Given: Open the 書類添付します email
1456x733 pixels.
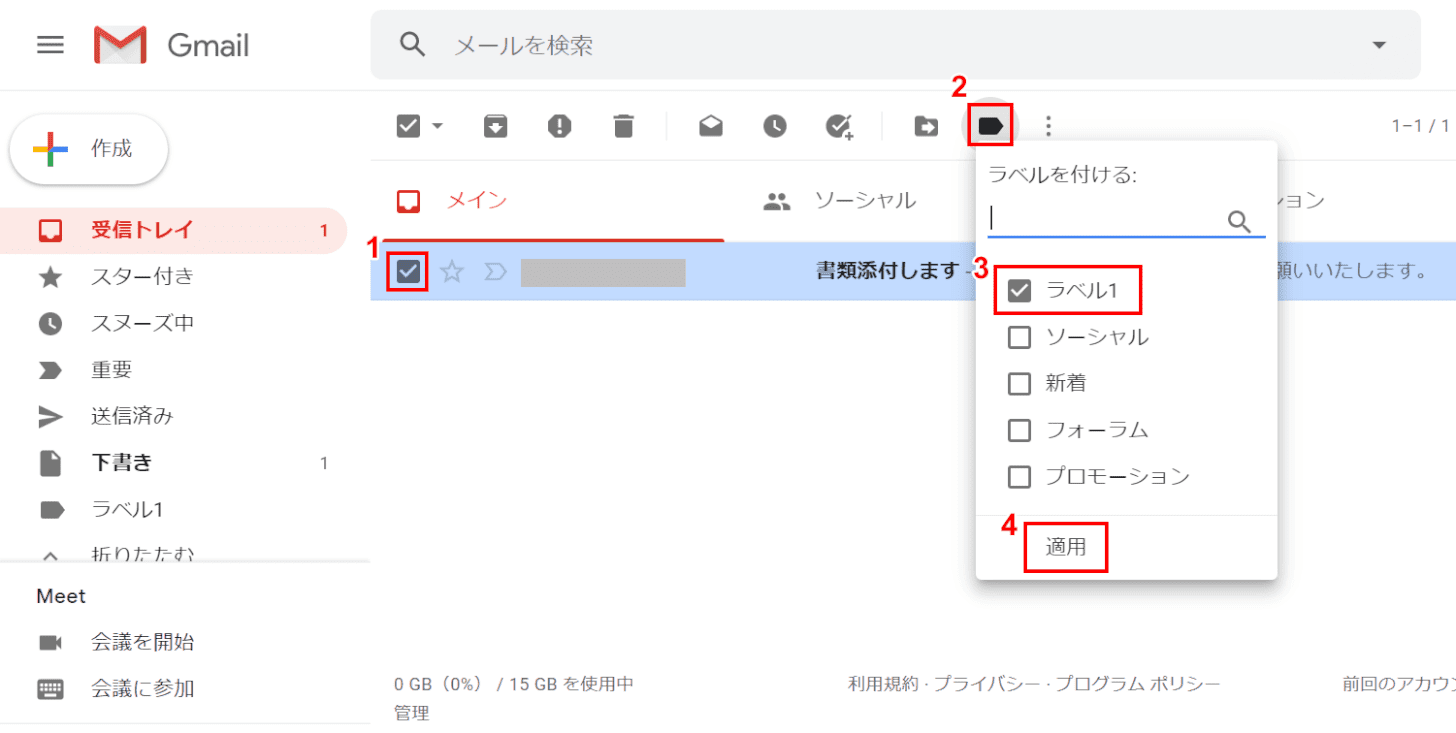Looking at the screenshot, I should pyautogui.click(x=888, y=271).
